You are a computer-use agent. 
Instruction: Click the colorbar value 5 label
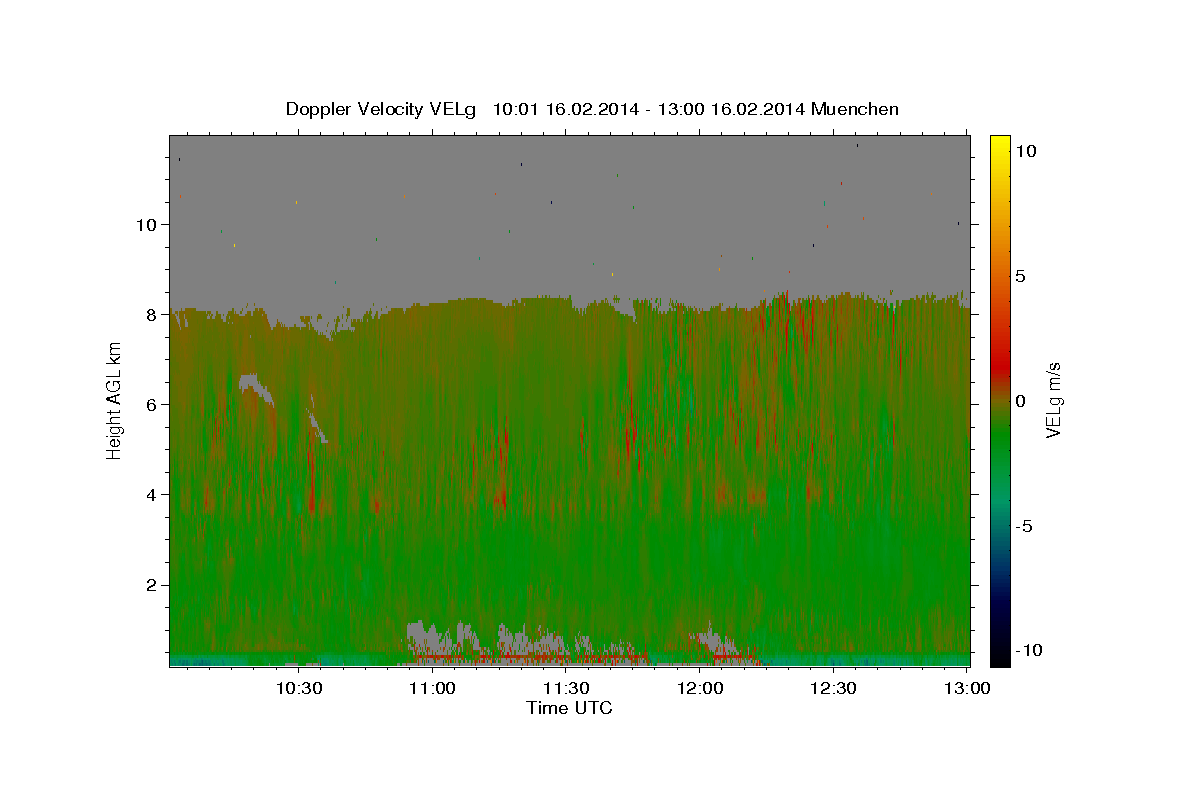[x=1019, y=276]
